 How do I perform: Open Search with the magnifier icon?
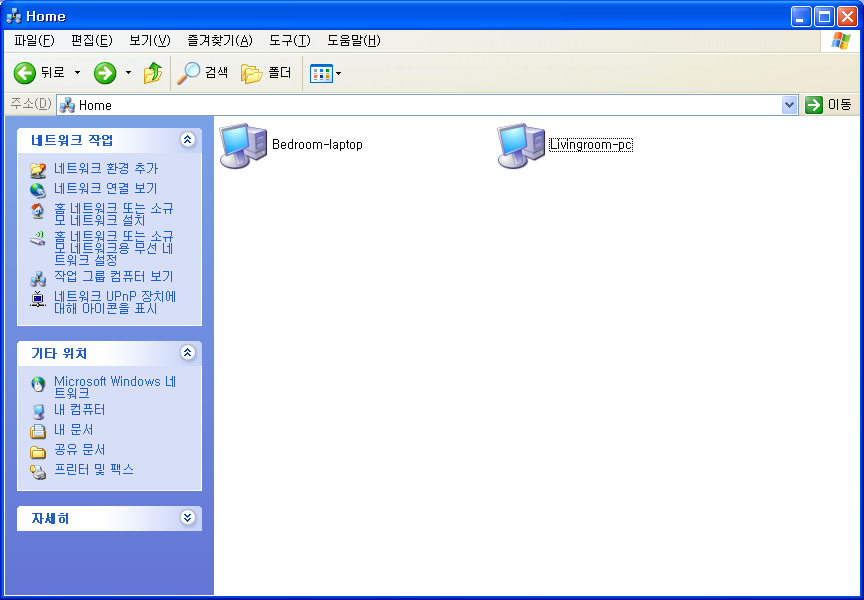pyautogui.click(x=188, y=73)
